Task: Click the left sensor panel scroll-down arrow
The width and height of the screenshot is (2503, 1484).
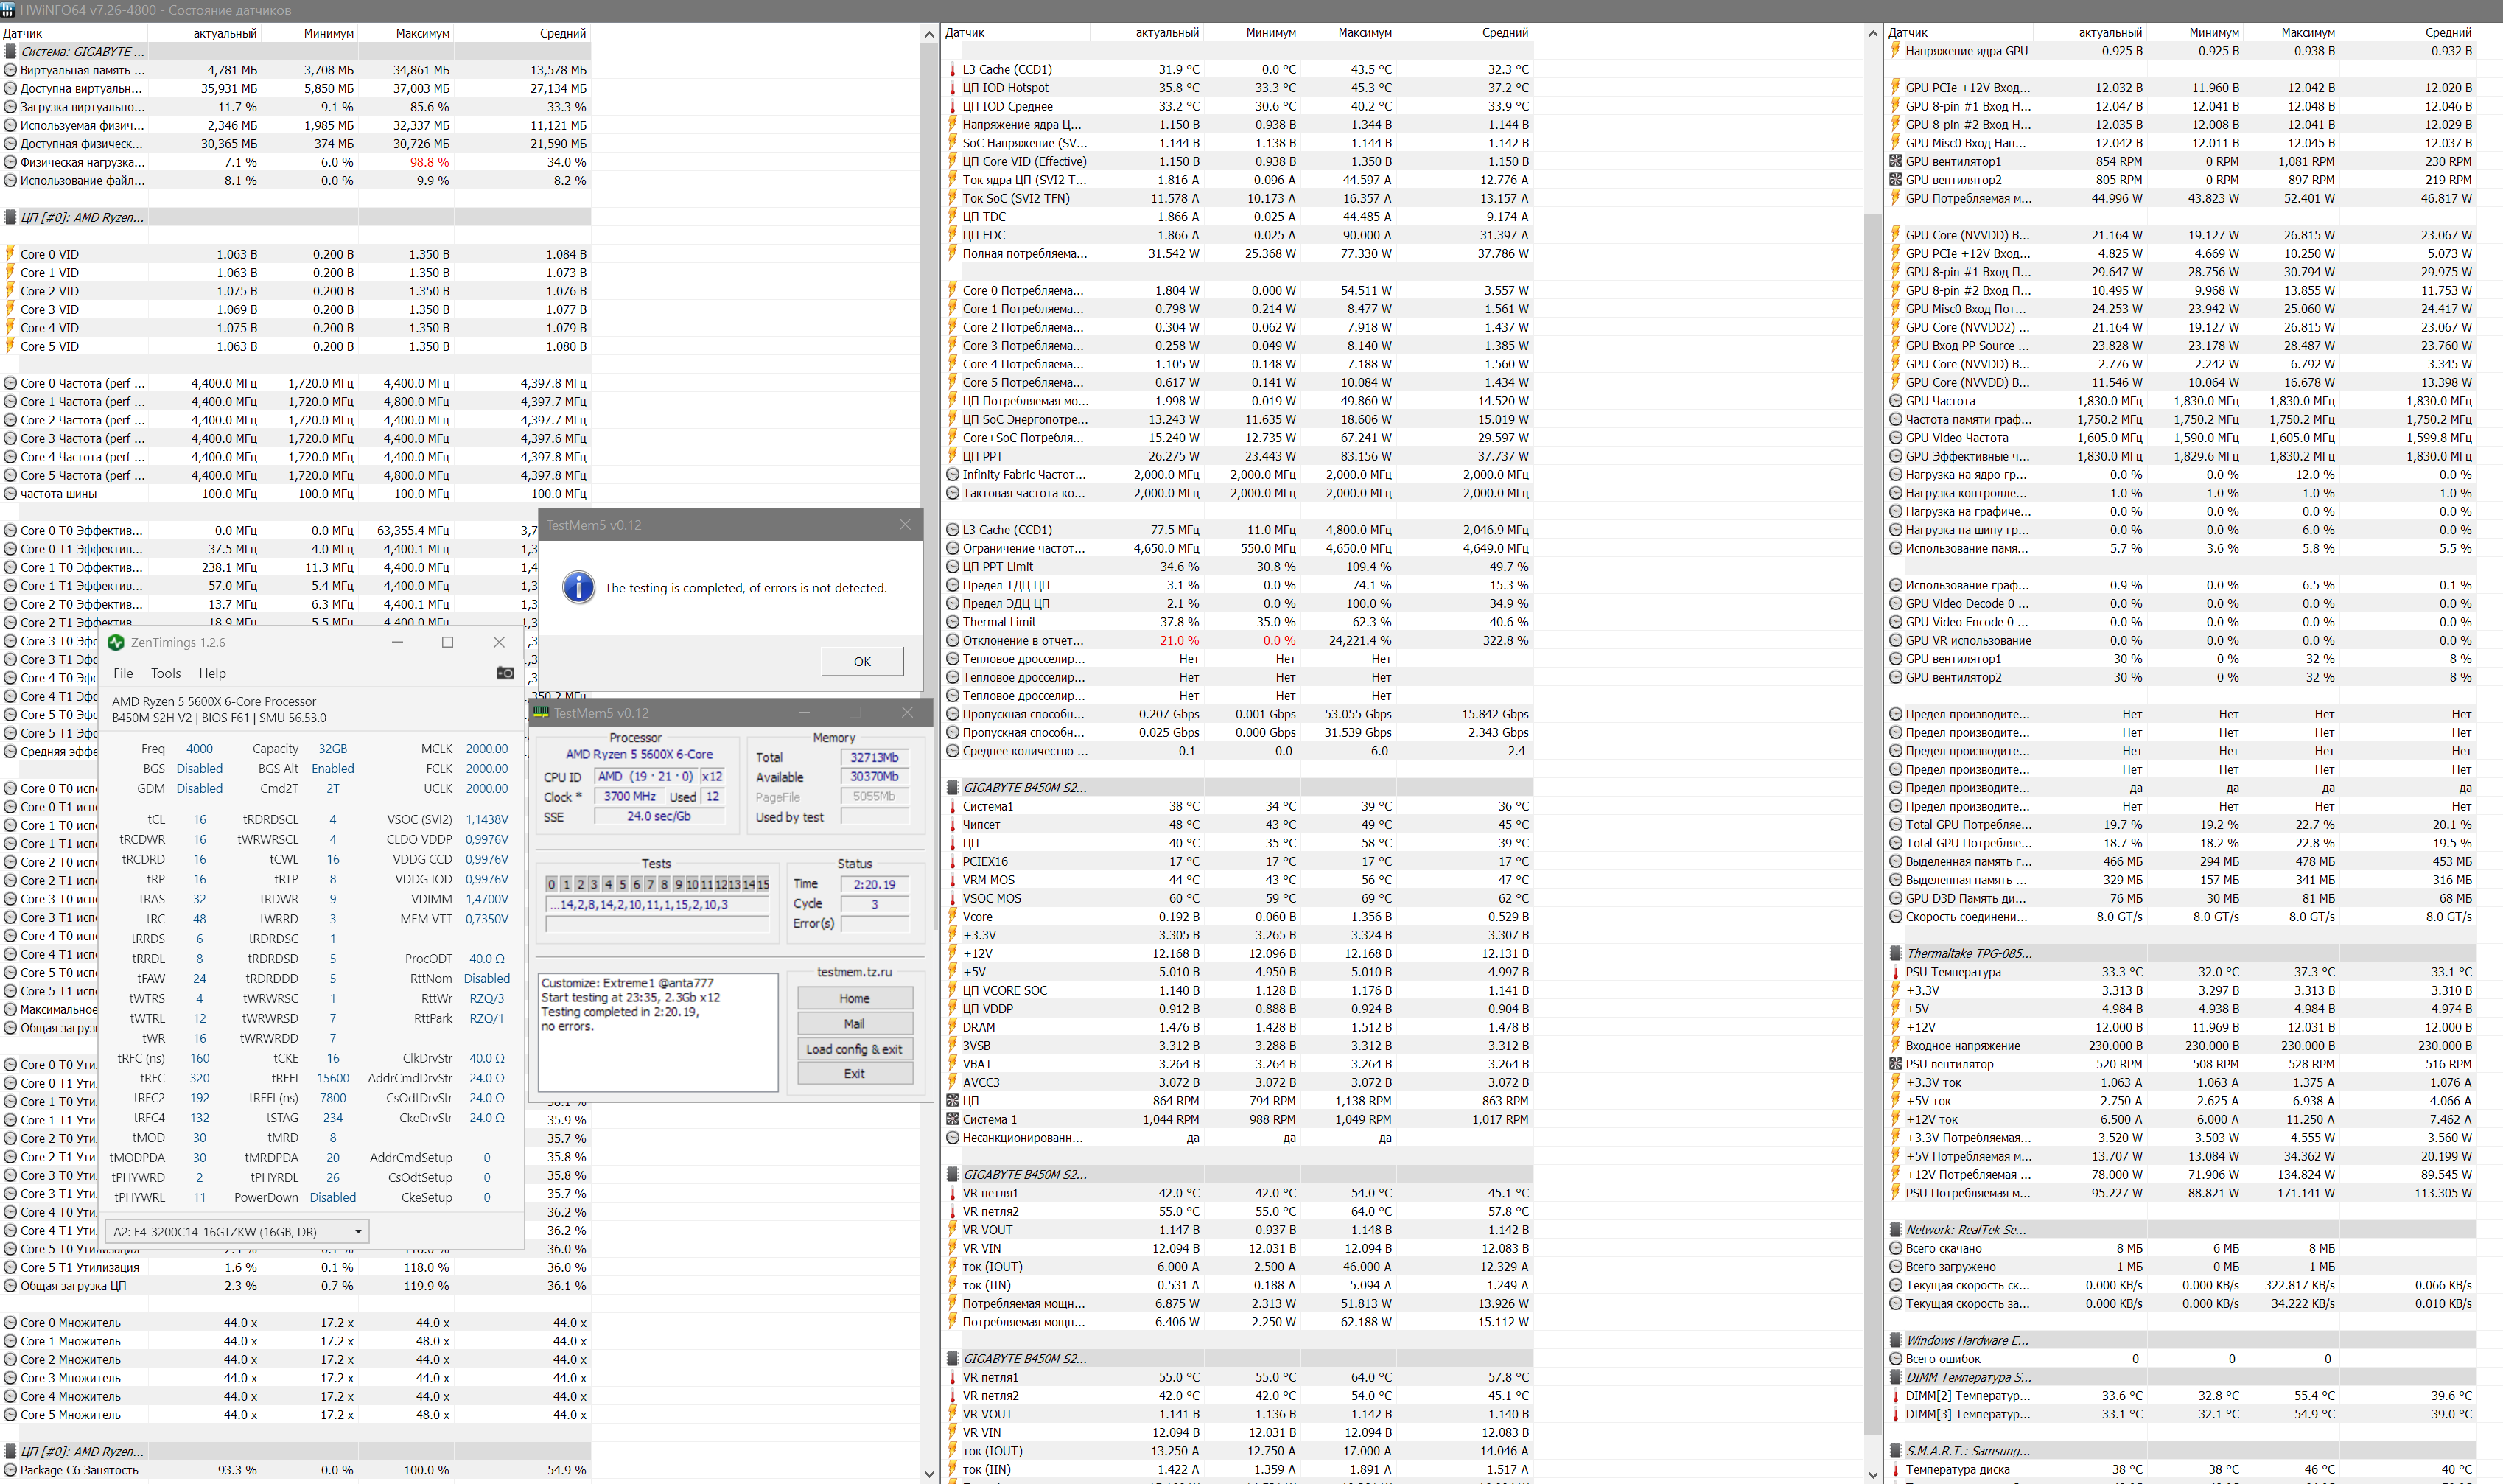Action: [x=929, y=1474]
